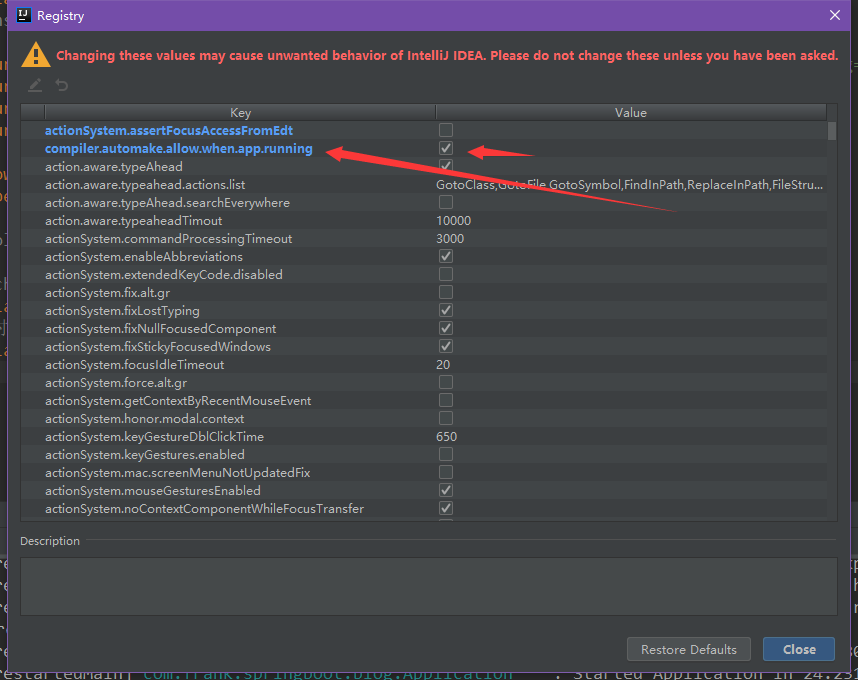The height and width of the screenshot is (680, 858).
Task: Close the Registry dialog with the X
Action: (x=834, y=15)
